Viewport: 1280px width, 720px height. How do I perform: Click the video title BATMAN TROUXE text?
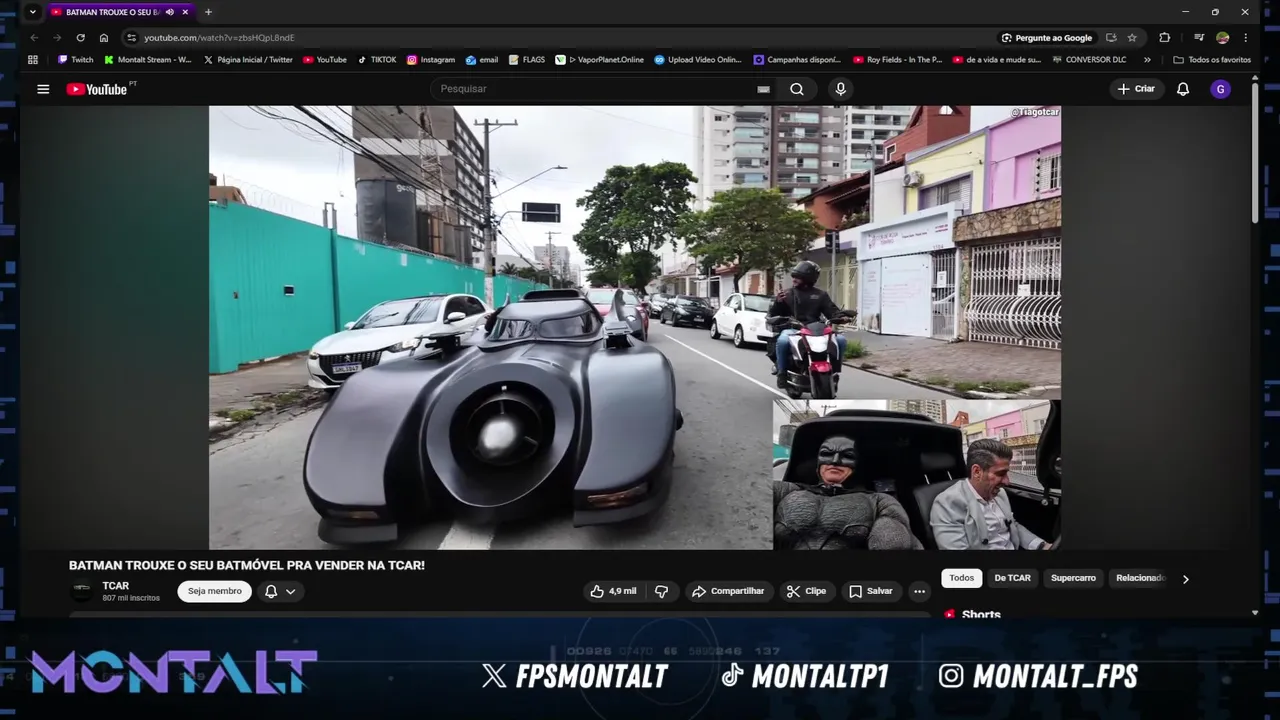coord(247,565)
